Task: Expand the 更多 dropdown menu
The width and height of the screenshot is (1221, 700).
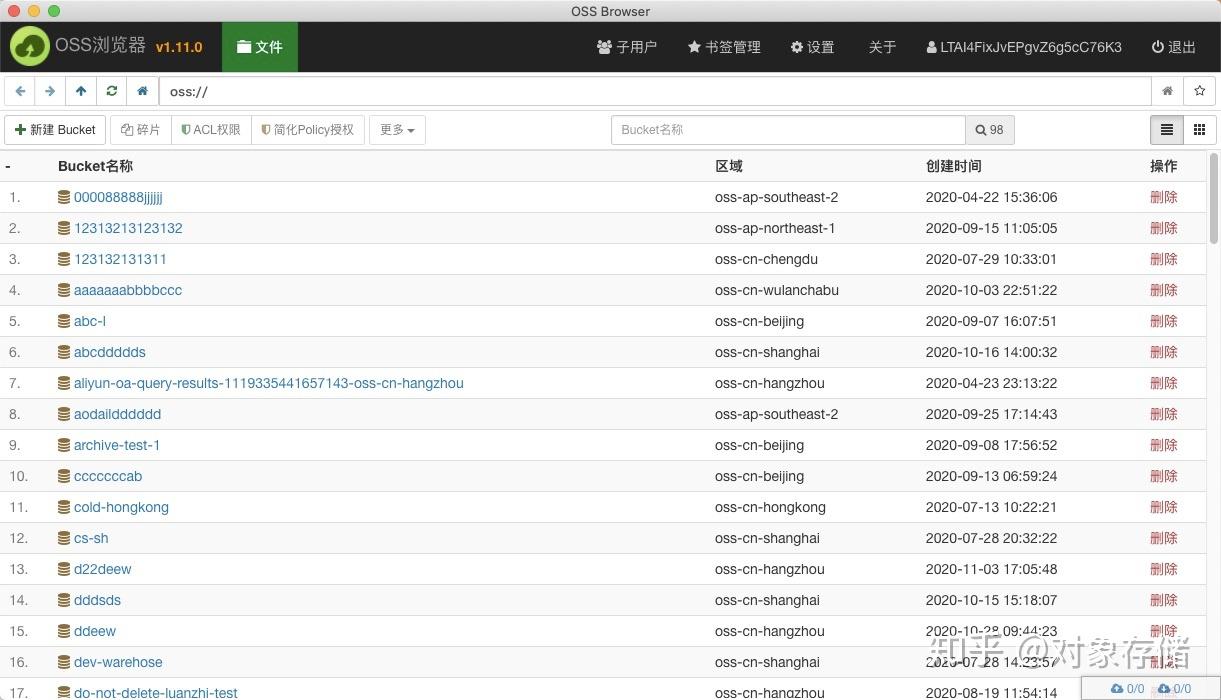Action: (x=397, y=129)
